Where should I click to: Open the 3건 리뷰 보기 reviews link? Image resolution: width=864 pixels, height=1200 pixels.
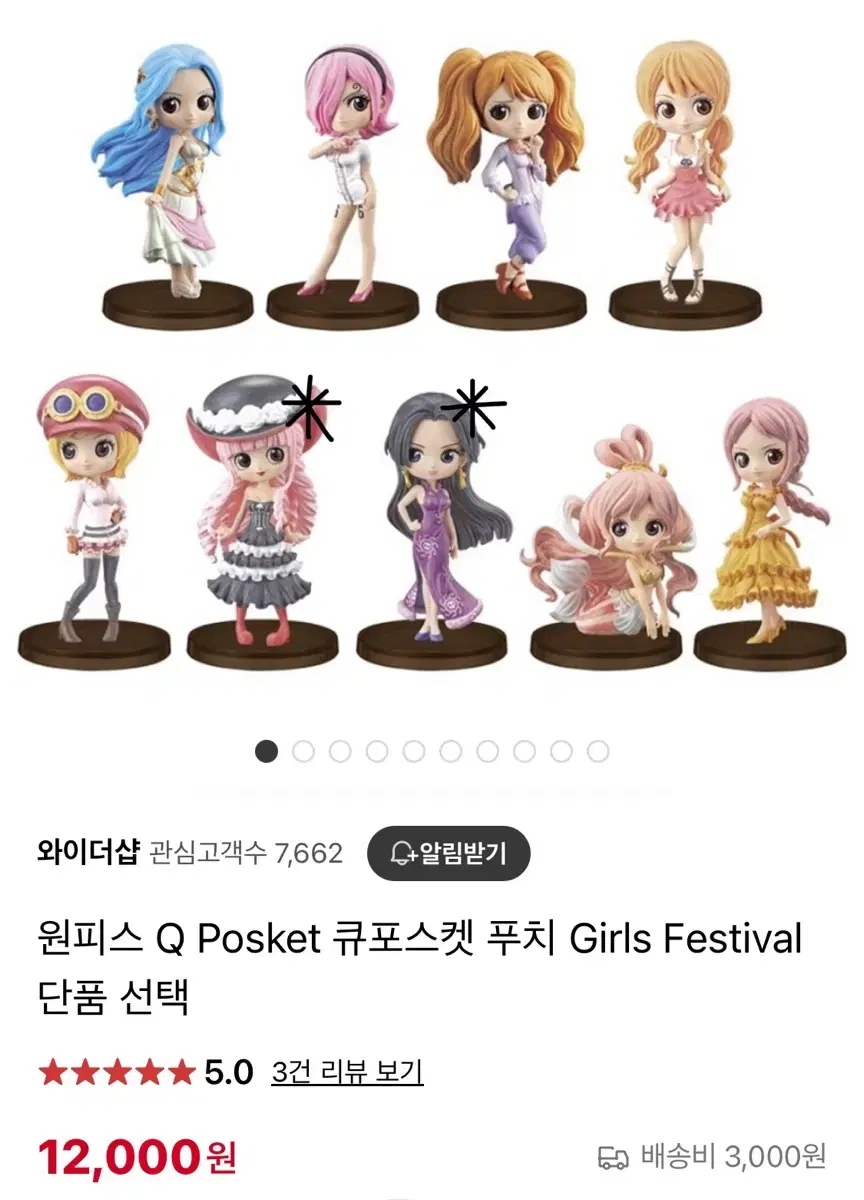(347, 1072)
